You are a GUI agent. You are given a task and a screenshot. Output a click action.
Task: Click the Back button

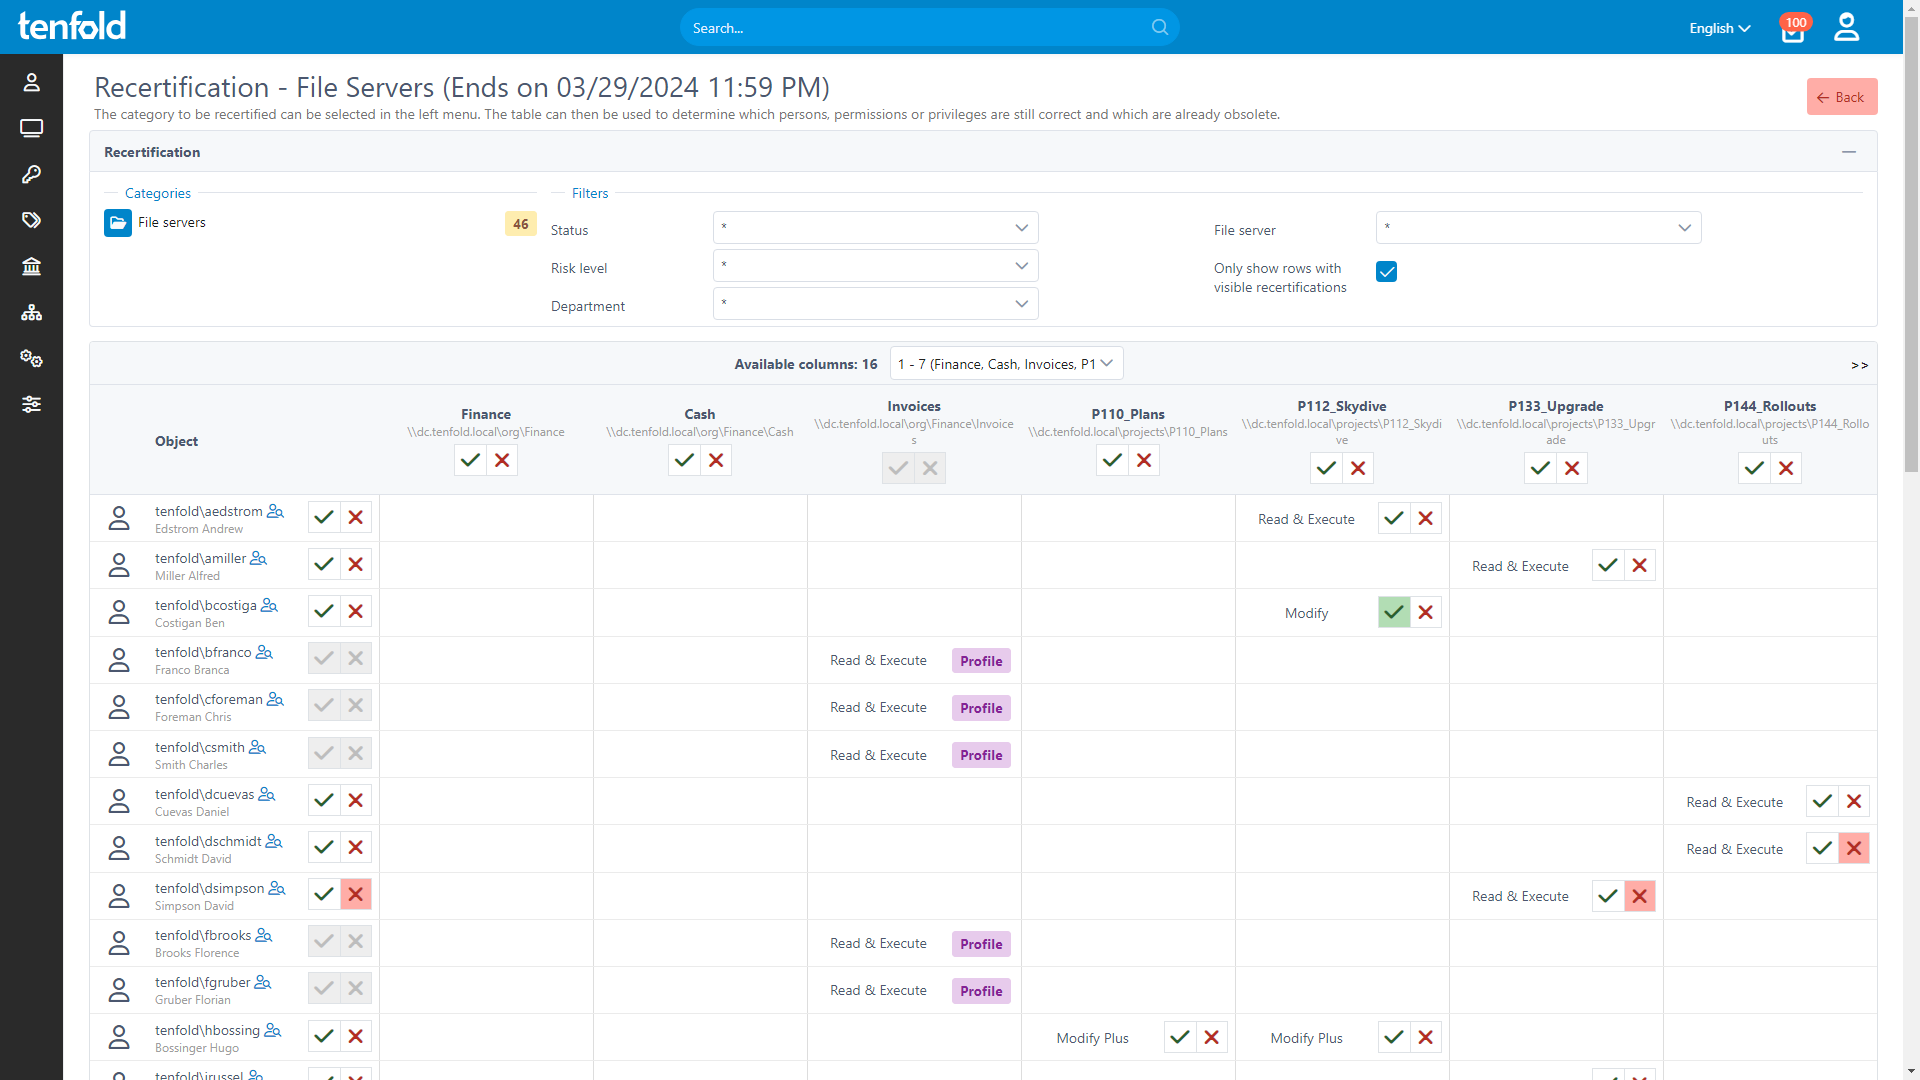coord(1841,97)
